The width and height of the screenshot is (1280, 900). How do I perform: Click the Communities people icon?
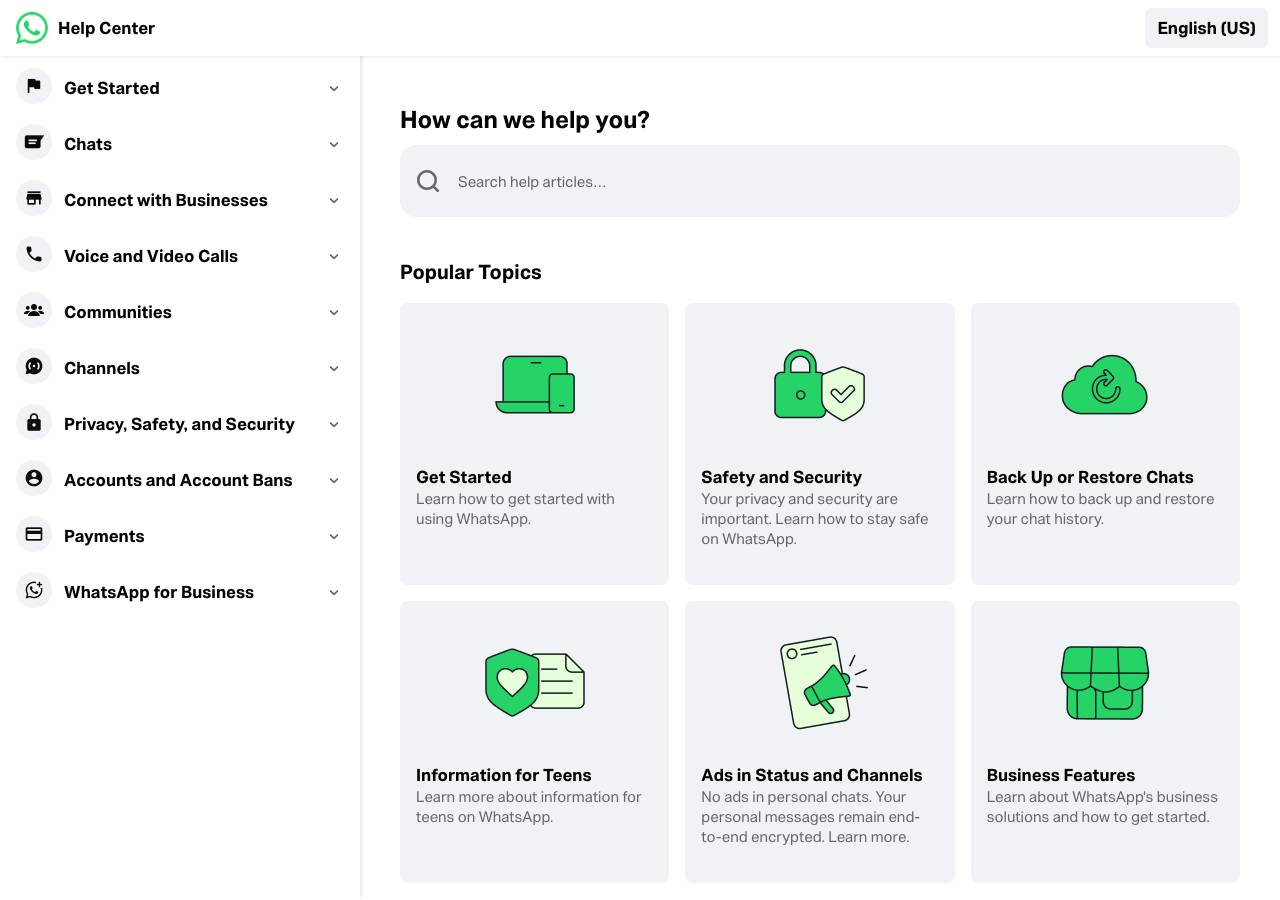(34, 310)
